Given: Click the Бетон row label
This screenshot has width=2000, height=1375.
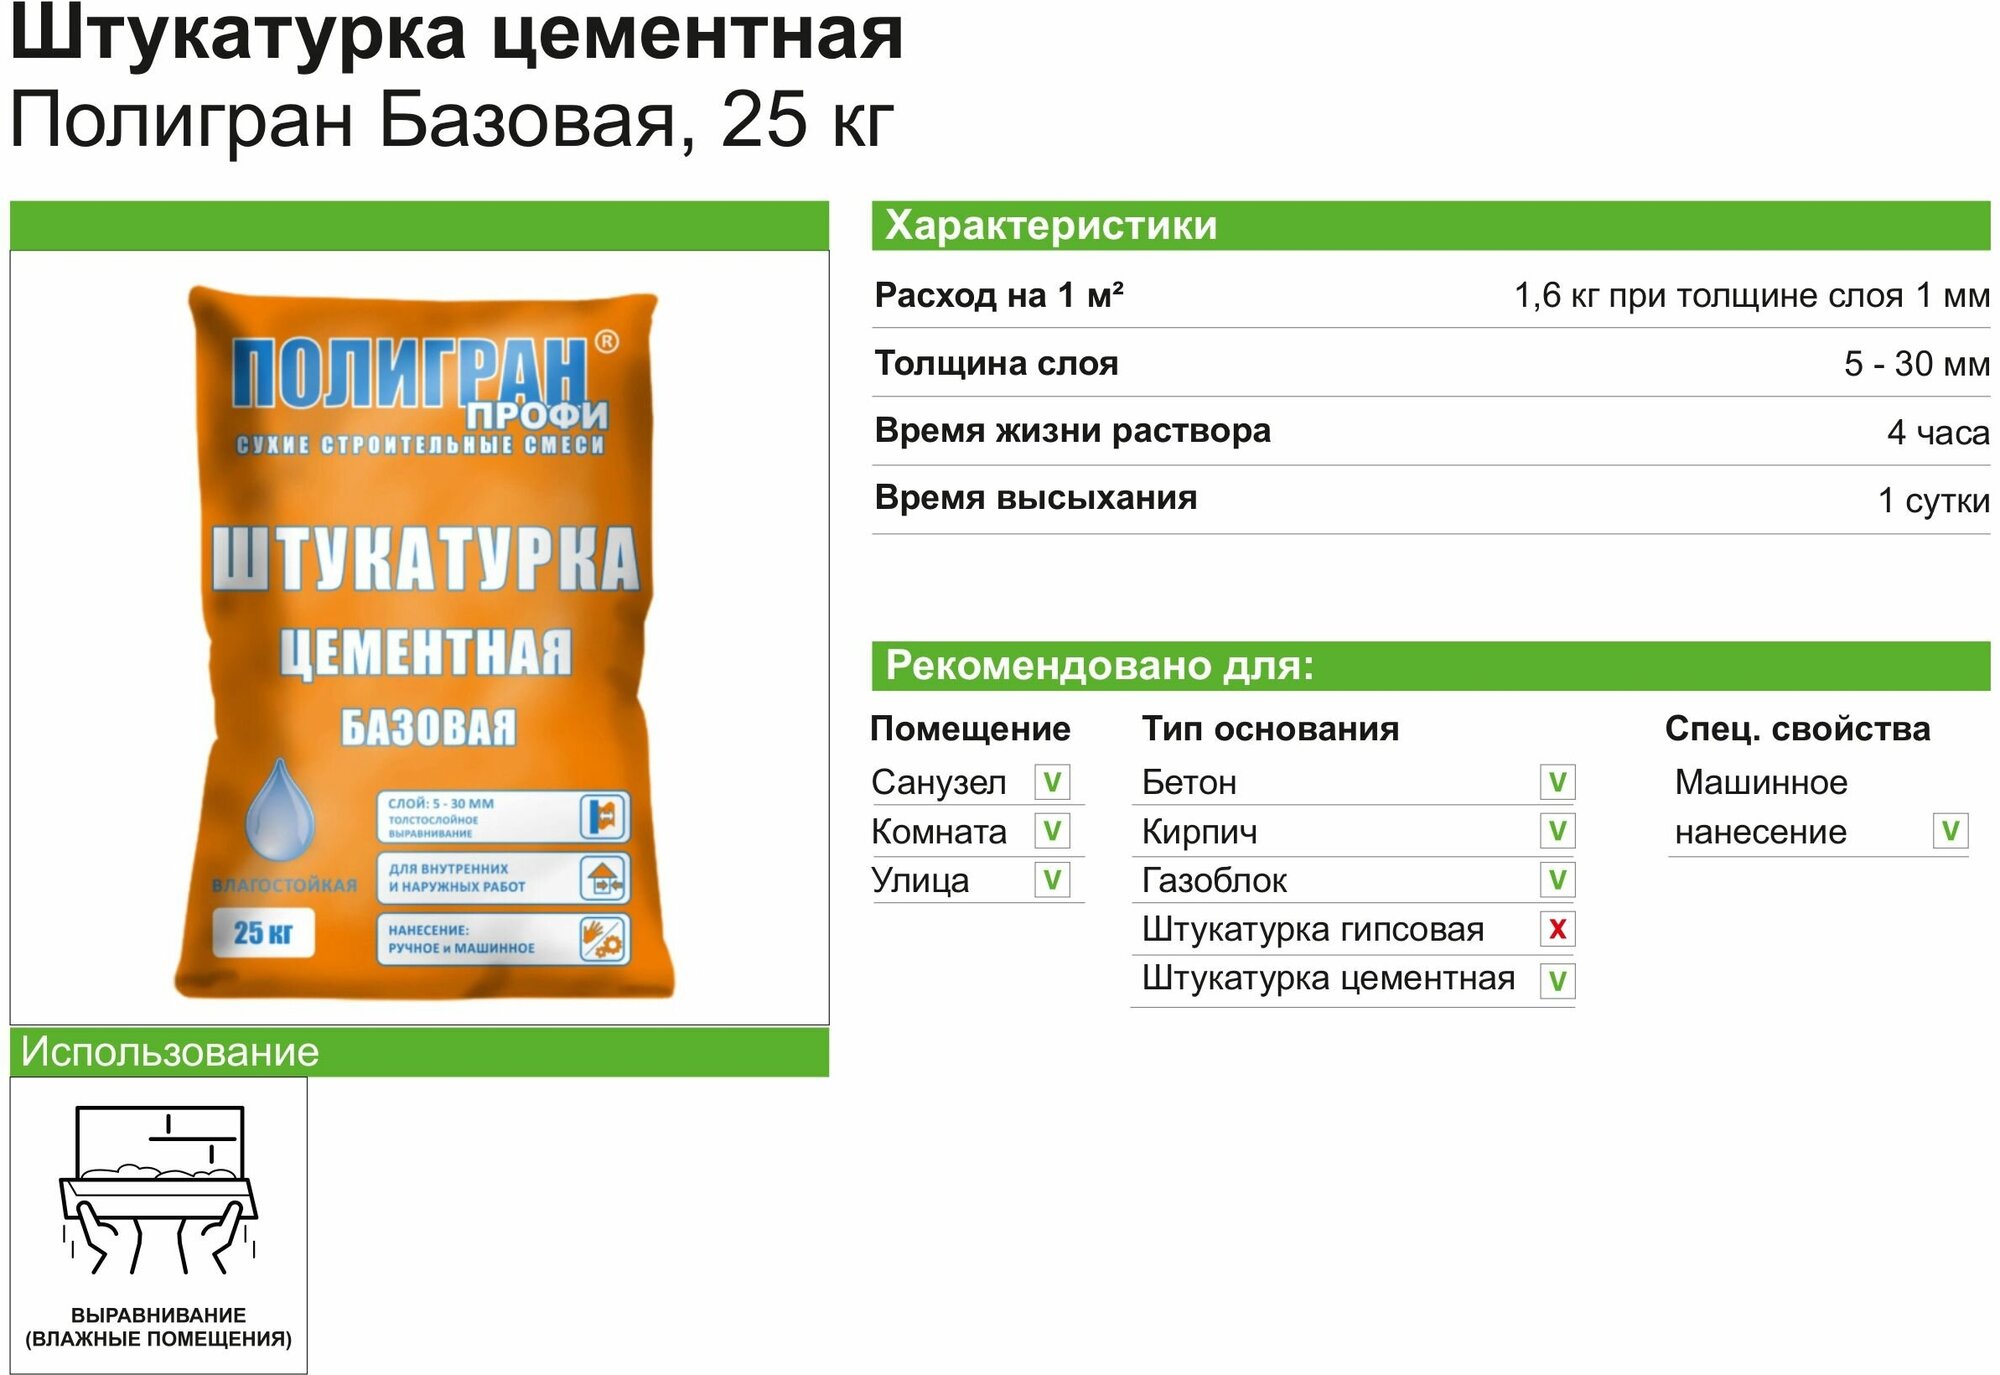Looking at the screenshot, I should point(1189,782).
